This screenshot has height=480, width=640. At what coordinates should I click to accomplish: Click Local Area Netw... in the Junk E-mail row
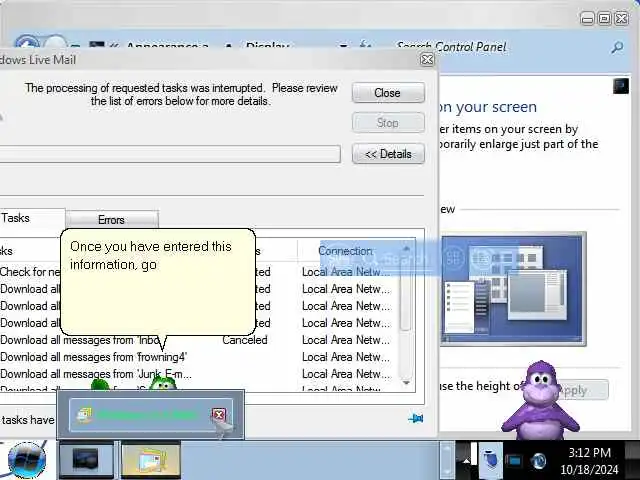[346, 374]
